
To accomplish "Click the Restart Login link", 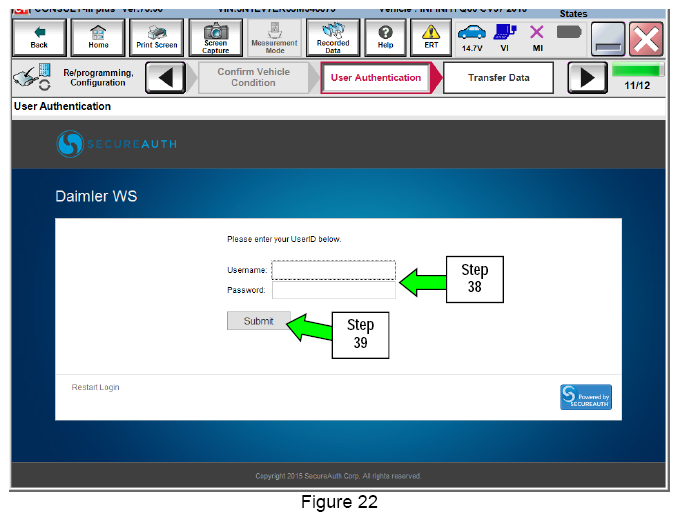I will (95, 387).
